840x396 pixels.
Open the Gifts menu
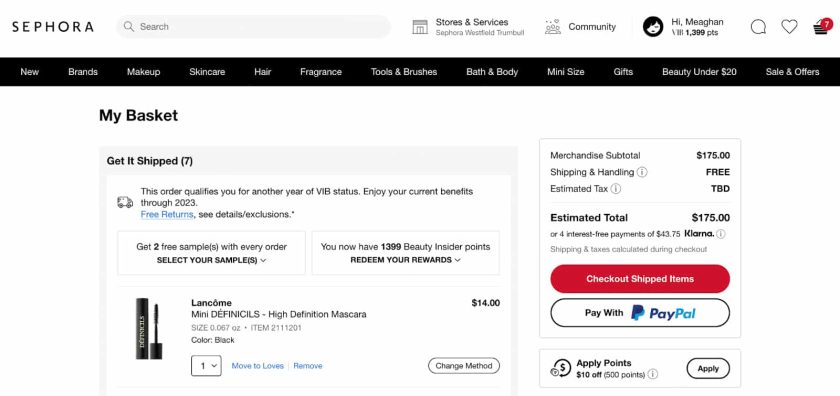pyautogui.click(x=623, y=72)
